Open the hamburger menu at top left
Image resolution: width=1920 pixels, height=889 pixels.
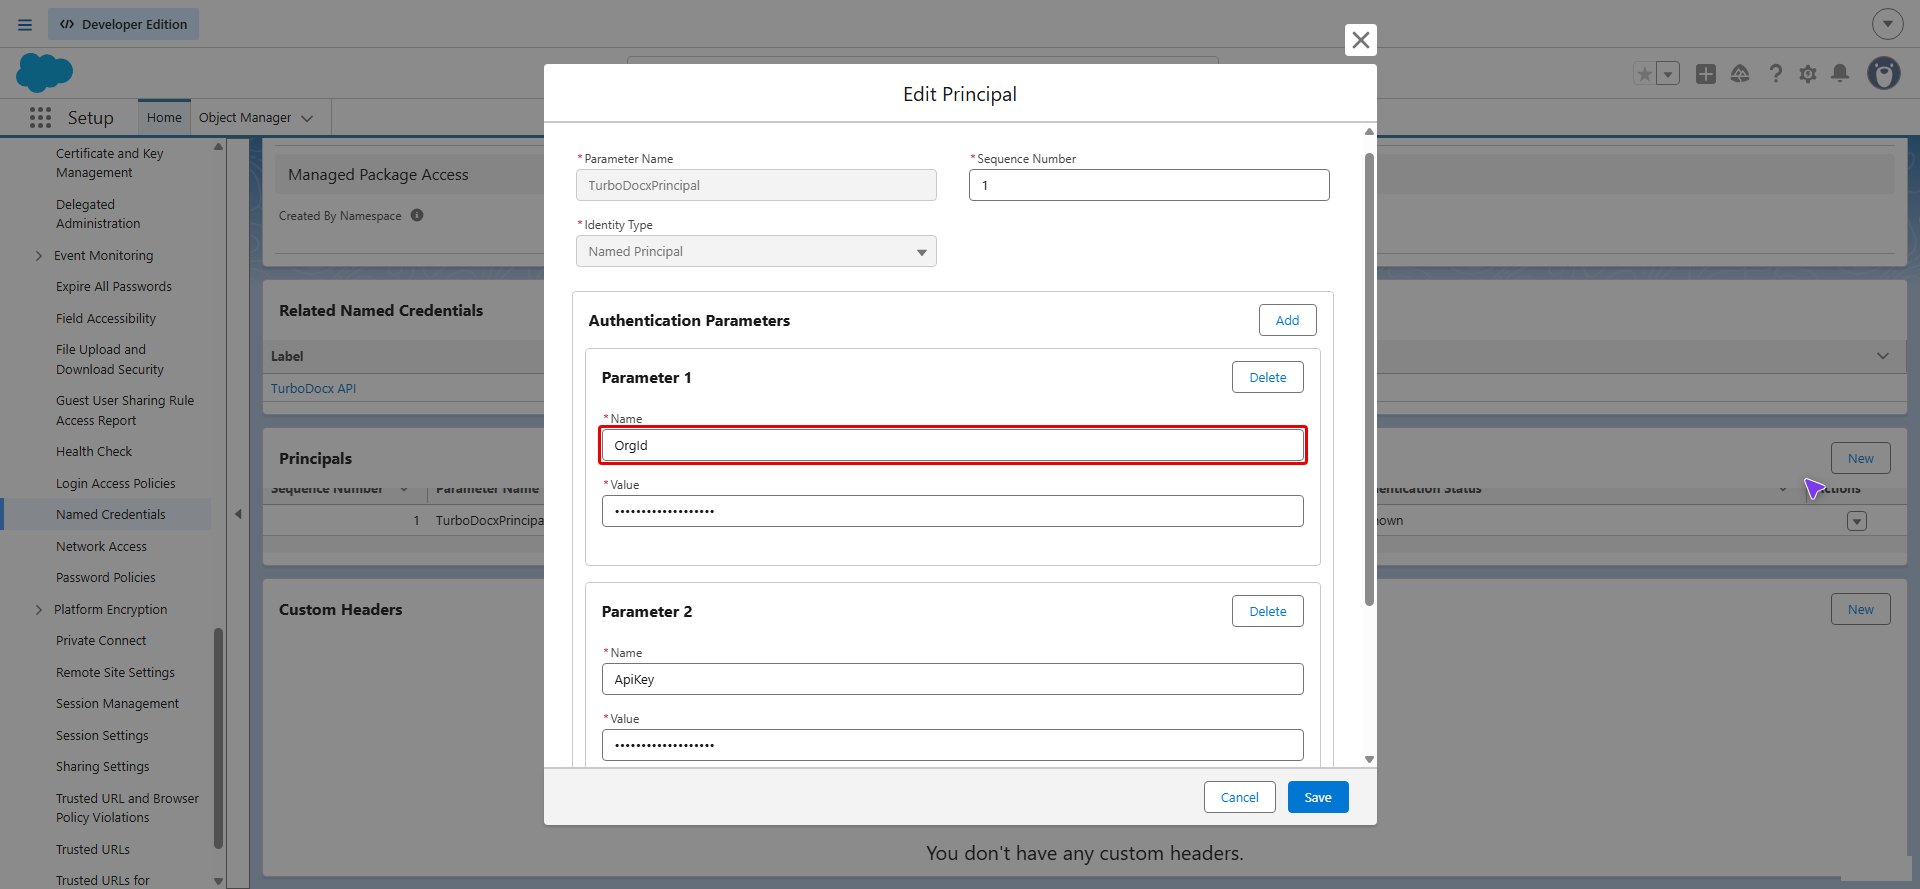(x=25, y=24)
